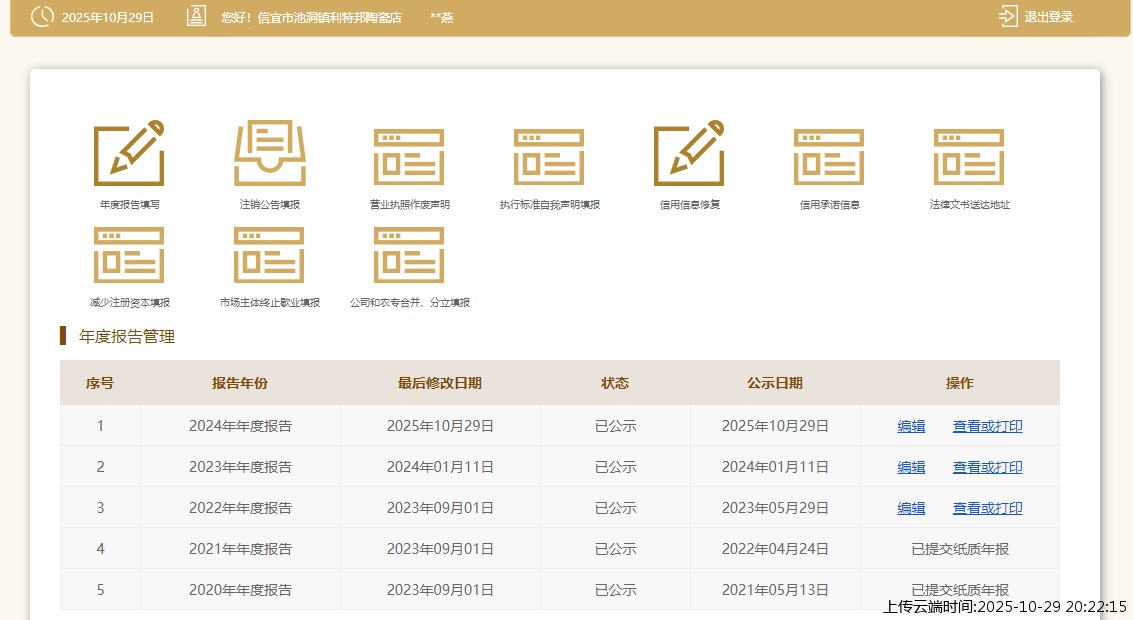Viewport: 1133px width, 620px height.
Task: Click 编辑 for the 2023年年度报告
Action: pyautogui.click(x=911, y=467)
